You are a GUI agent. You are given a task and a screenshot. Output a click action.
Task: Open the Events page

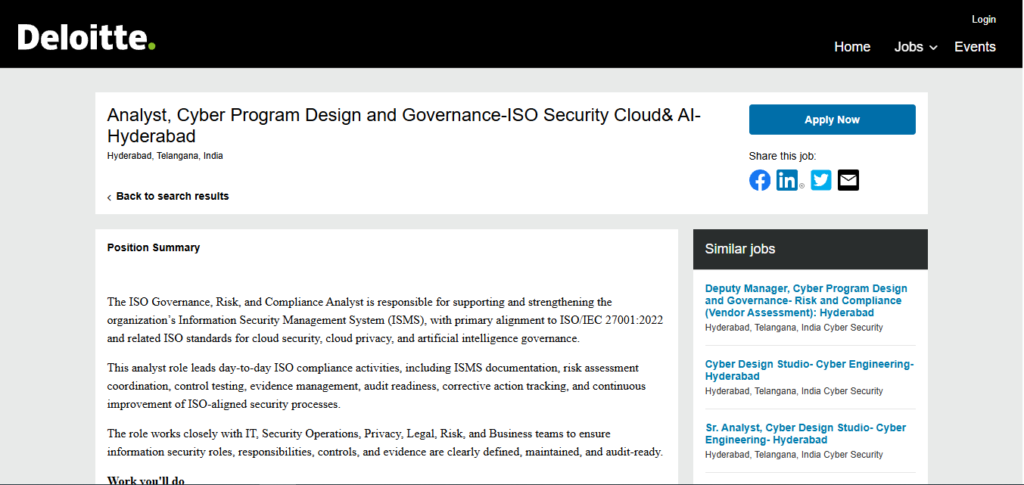pyautogui.click(x=975, y=47)
